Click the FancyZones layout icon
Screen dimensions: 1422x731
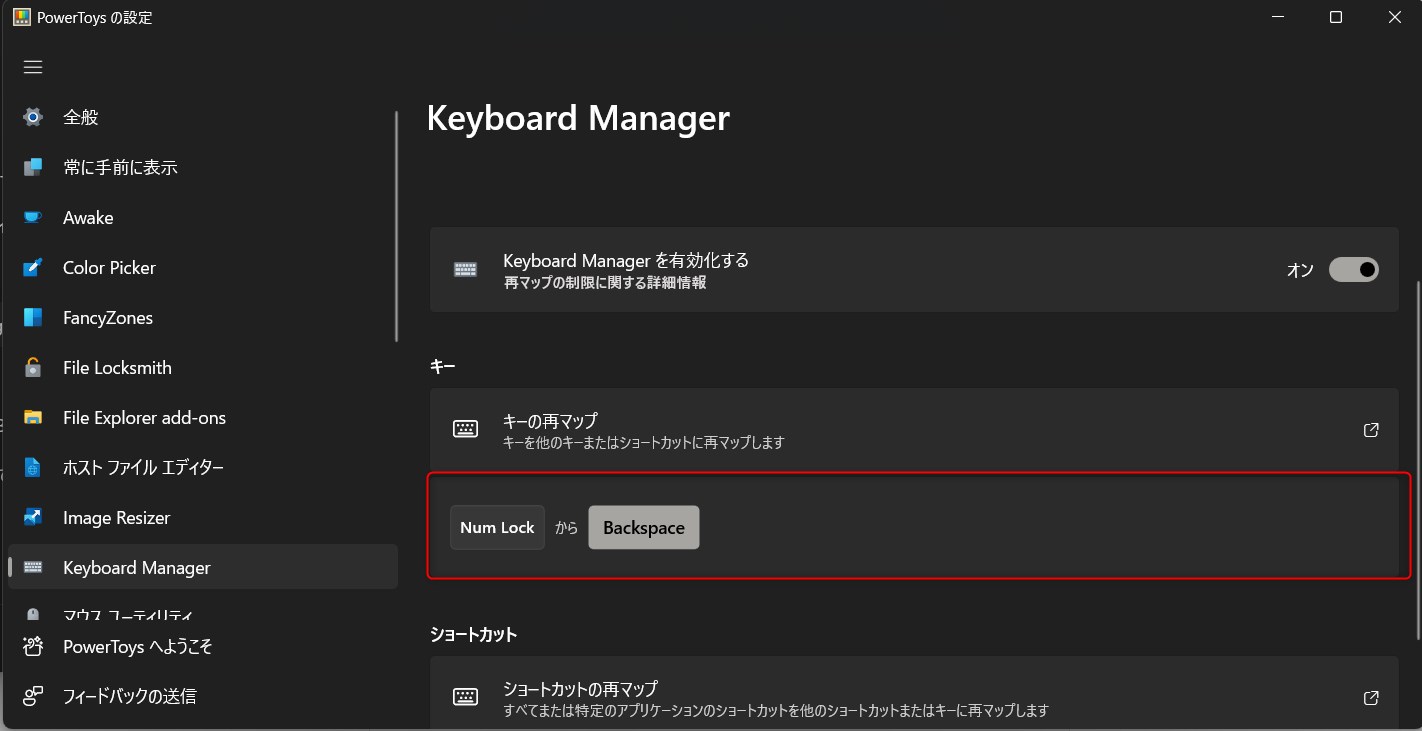[33, 317]
